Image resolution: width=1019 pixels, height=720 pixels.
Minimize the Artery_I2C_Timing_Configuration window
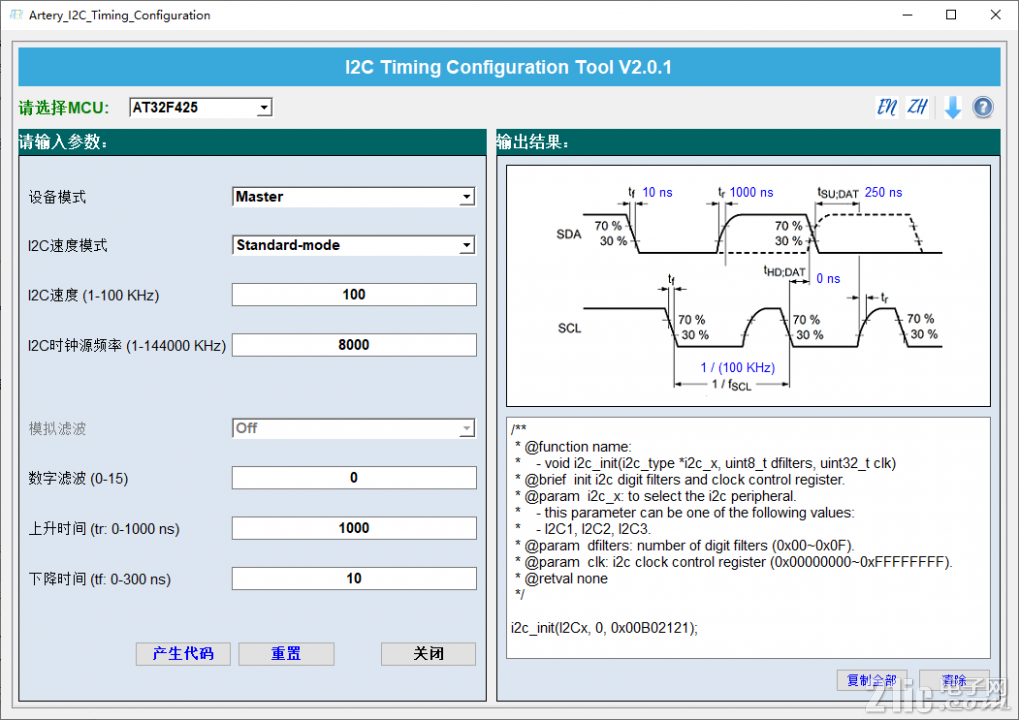[x=907, y=14]
